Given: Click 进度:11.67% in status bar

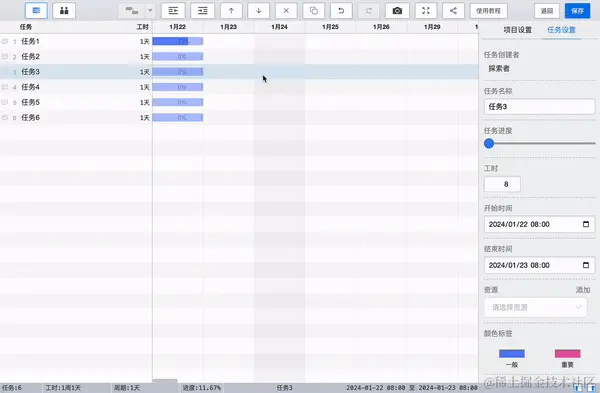Looking at the screenshot, I should pyautogui.click(x=201, y=388).
